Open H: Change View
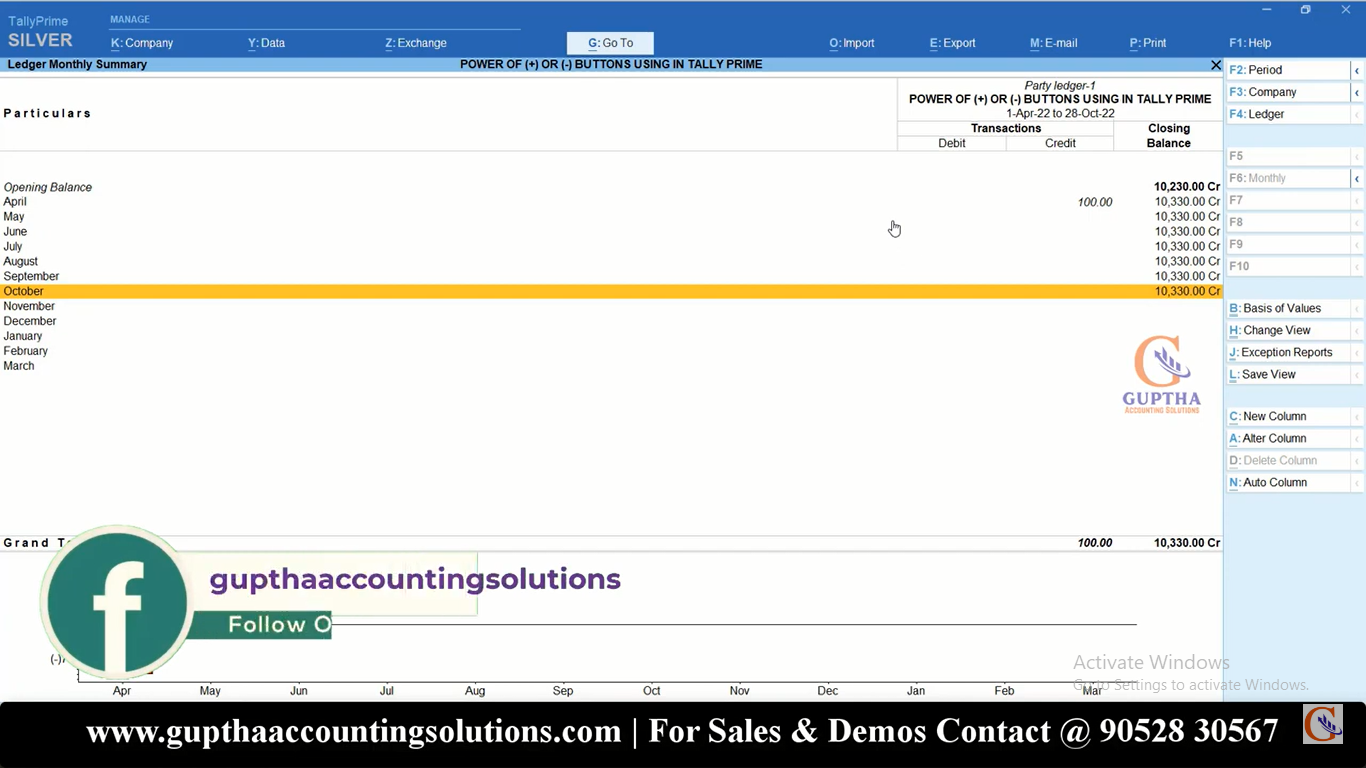Viewport: 1366px width, 768px height. point(1288,330)
